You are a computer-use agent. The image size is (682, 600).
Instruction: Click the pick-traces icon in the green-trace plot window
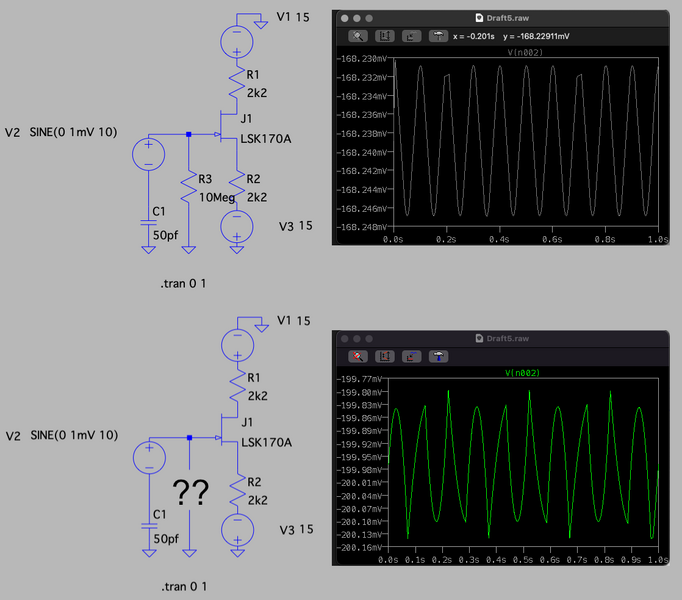coord(411,357)
